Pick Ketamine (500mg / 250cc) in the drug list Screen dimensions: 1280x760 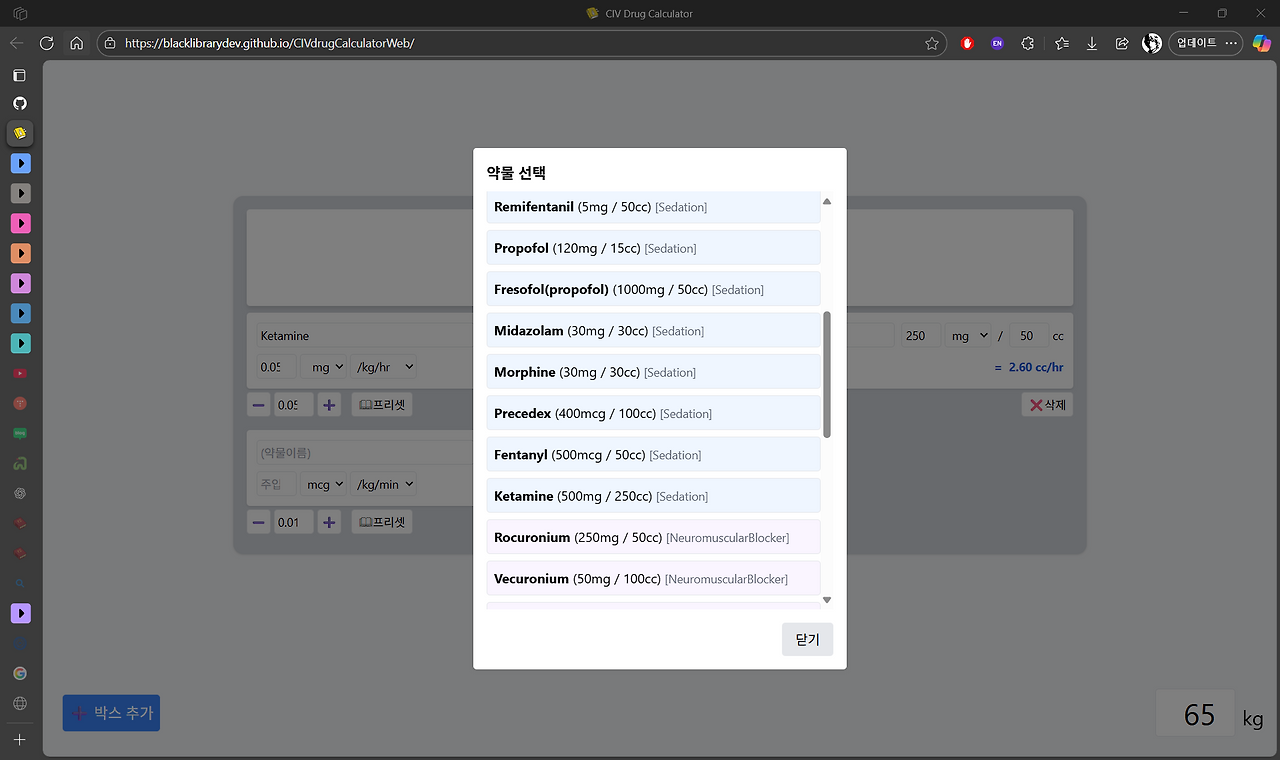tap(653, 496)
